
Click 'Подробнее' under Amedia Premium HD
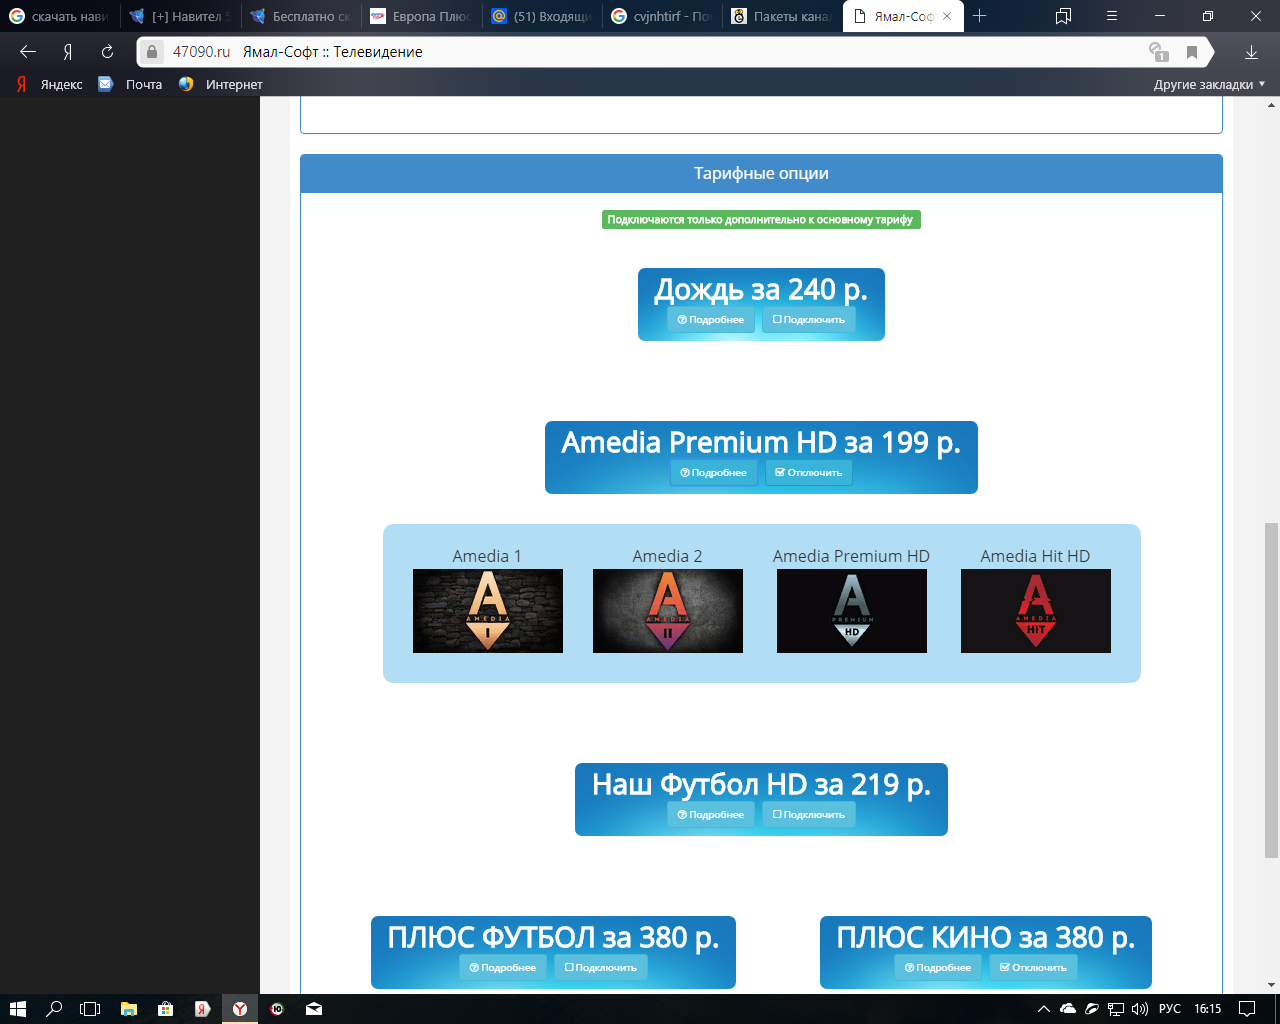coord(713,473)
